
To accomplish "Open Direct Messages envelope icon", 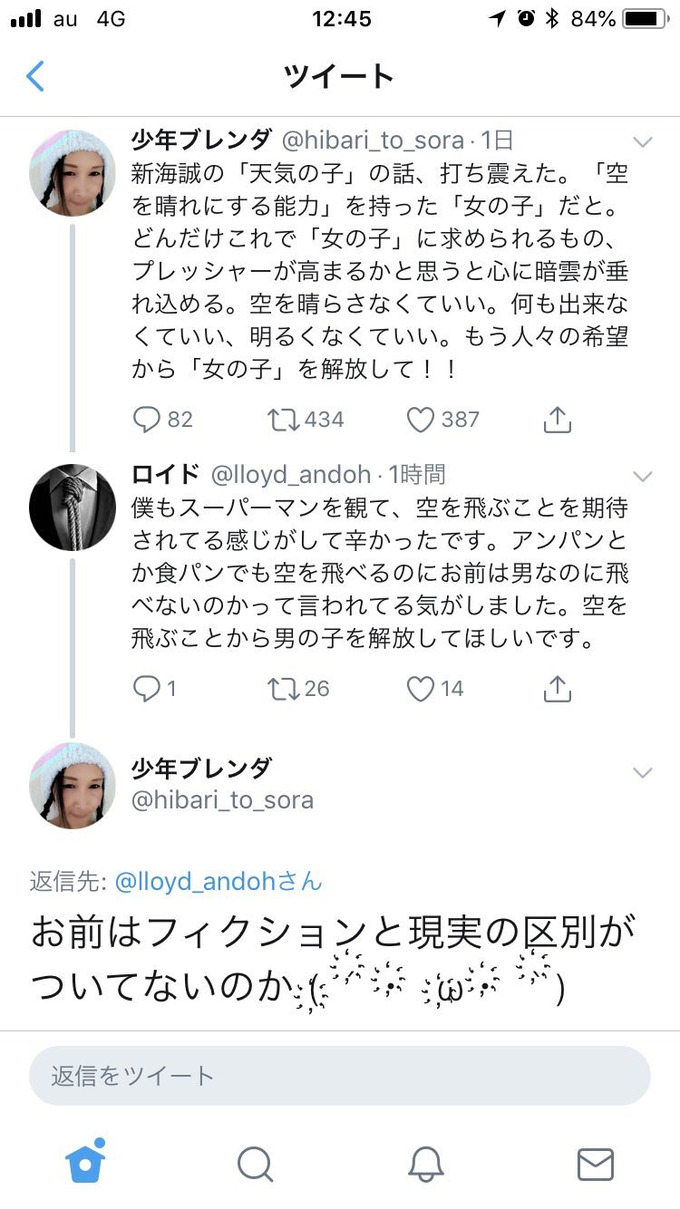I will click(595, 1163).
